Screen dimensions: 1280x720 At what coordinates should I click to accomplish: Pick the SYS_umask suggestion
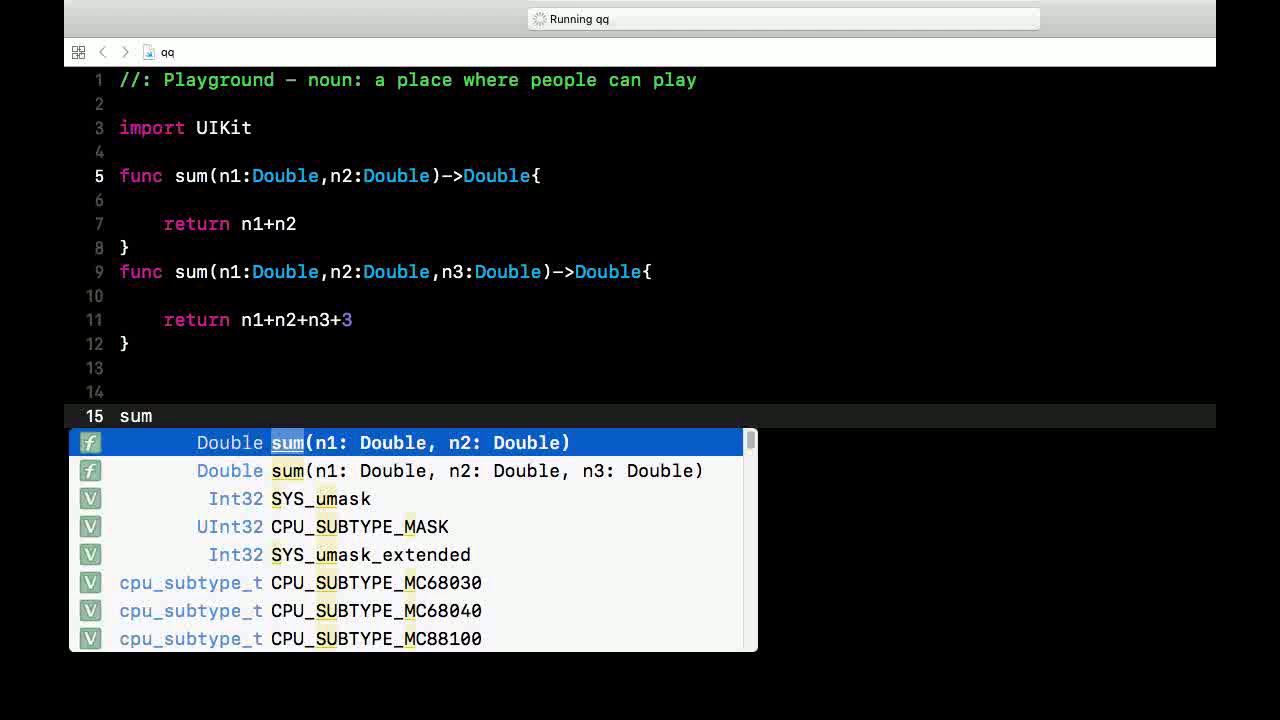pos(406,499)
